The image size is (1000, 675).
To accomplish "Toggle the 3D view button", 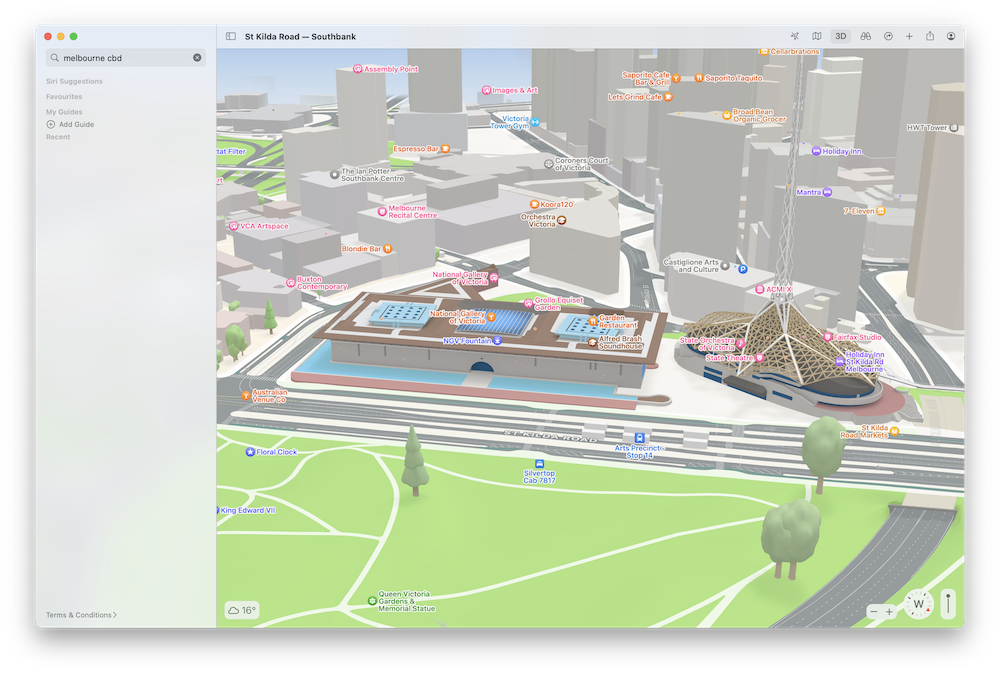I will tap(841, 36).
